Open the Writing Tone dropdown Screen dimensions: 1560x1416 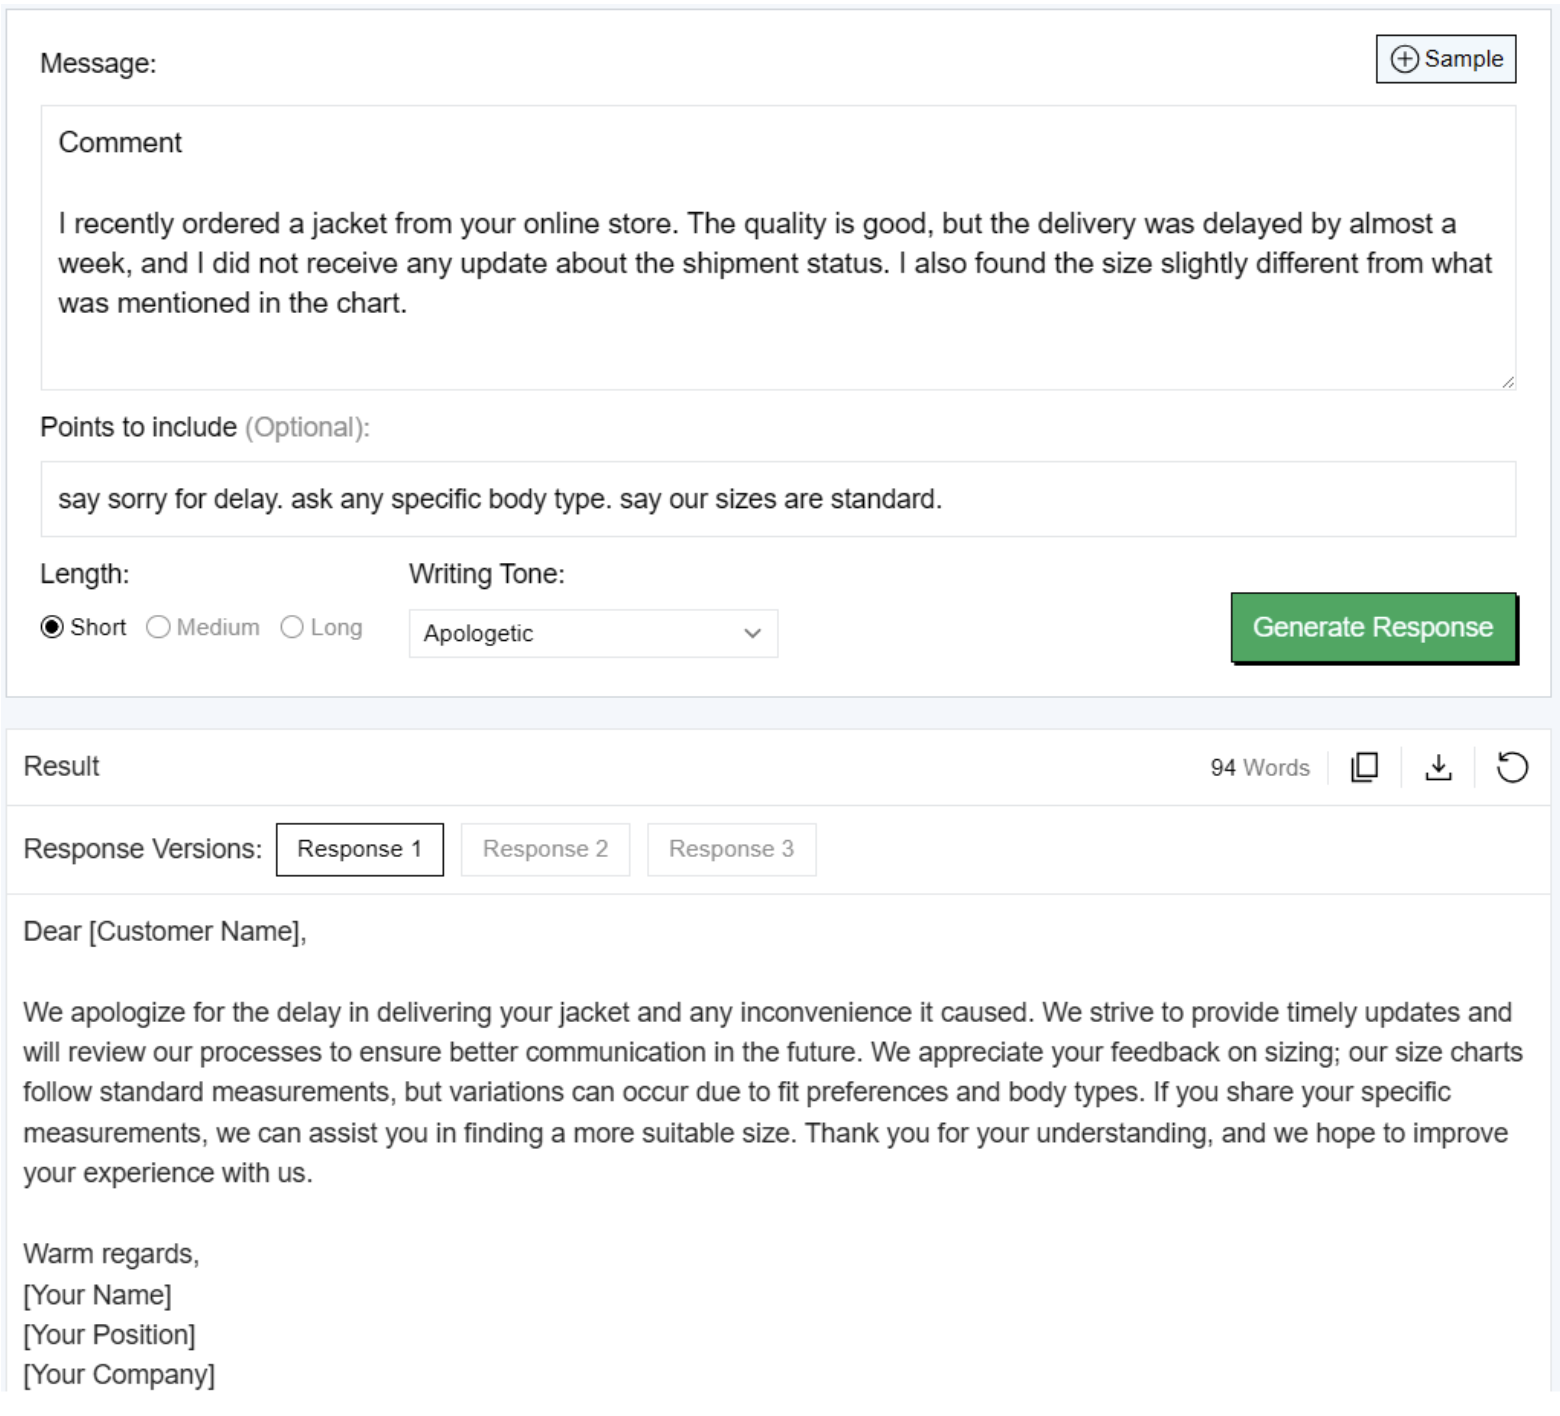[x=592, y=633]
